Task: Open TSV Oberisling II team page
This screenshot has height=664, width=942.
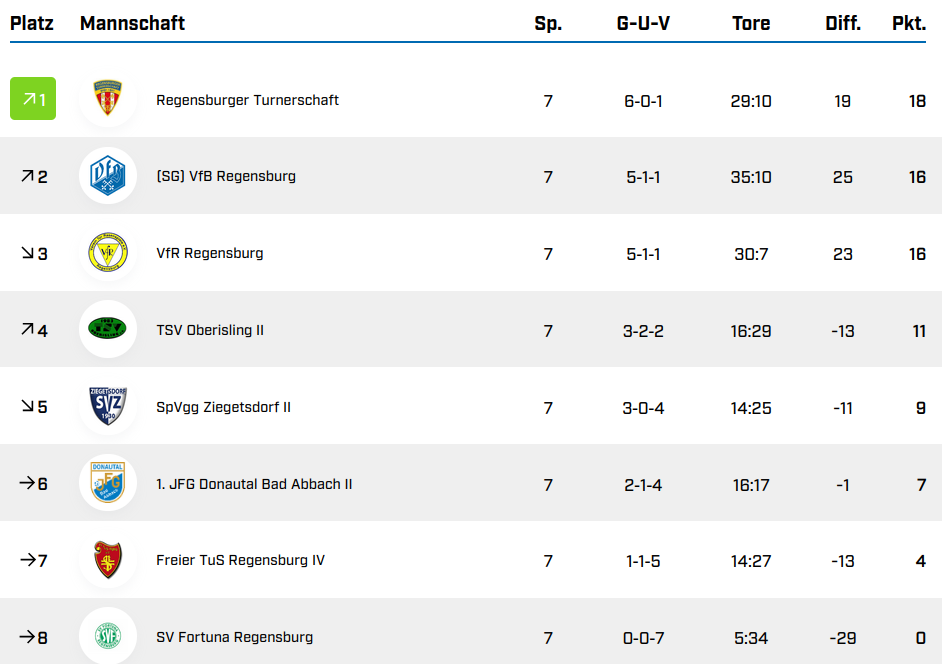Action: point(210,330)
